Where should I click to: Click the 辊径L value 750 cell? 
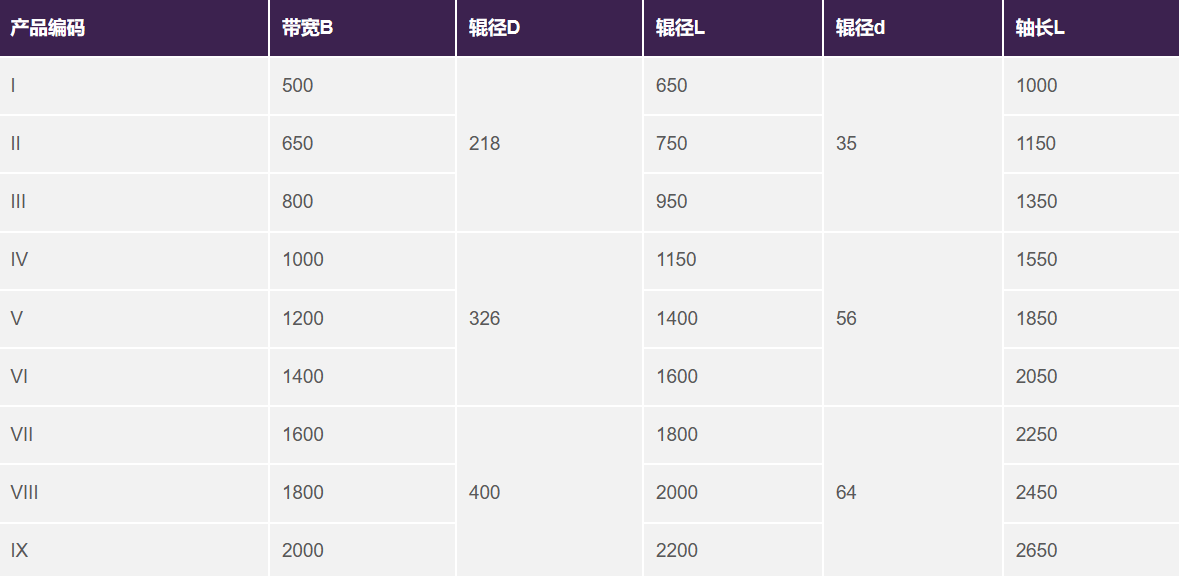click(x=733, y=144)
